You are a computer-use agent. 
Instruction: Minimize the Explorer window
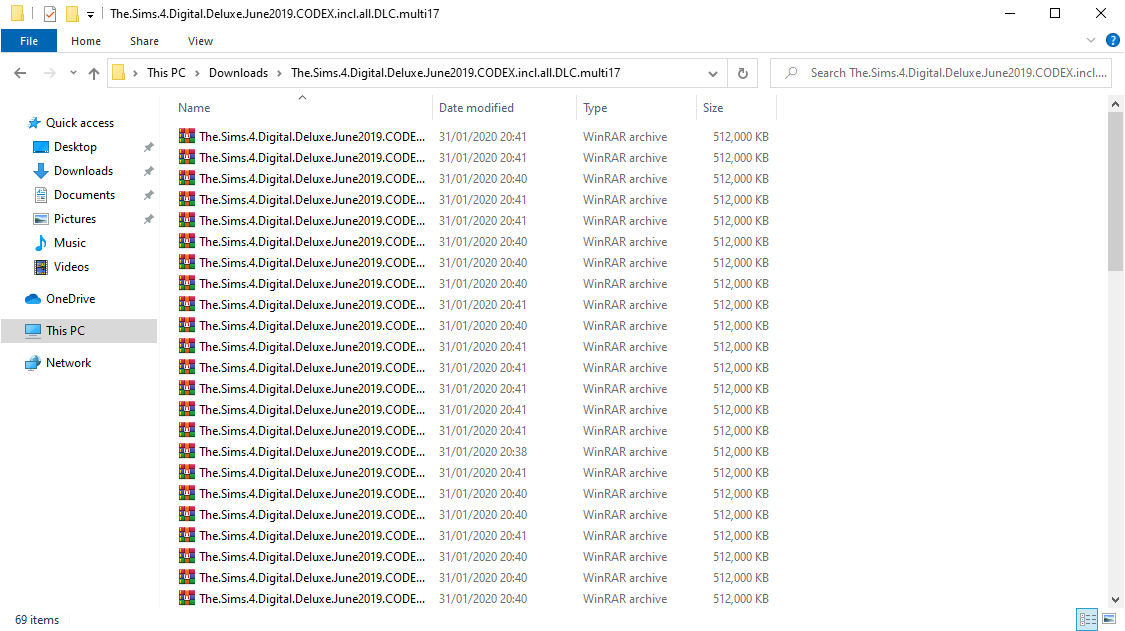coord(1009,14)
